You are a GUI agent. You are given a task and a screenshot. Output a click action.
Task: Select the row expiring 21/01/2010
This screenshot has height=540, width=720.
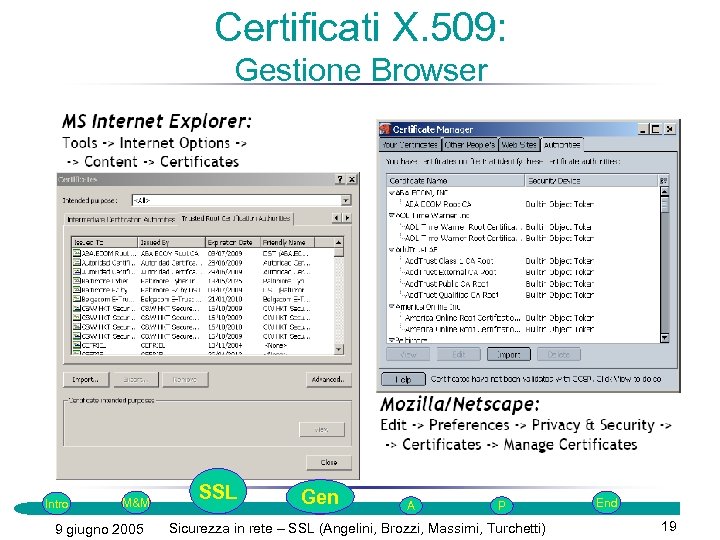203,299
